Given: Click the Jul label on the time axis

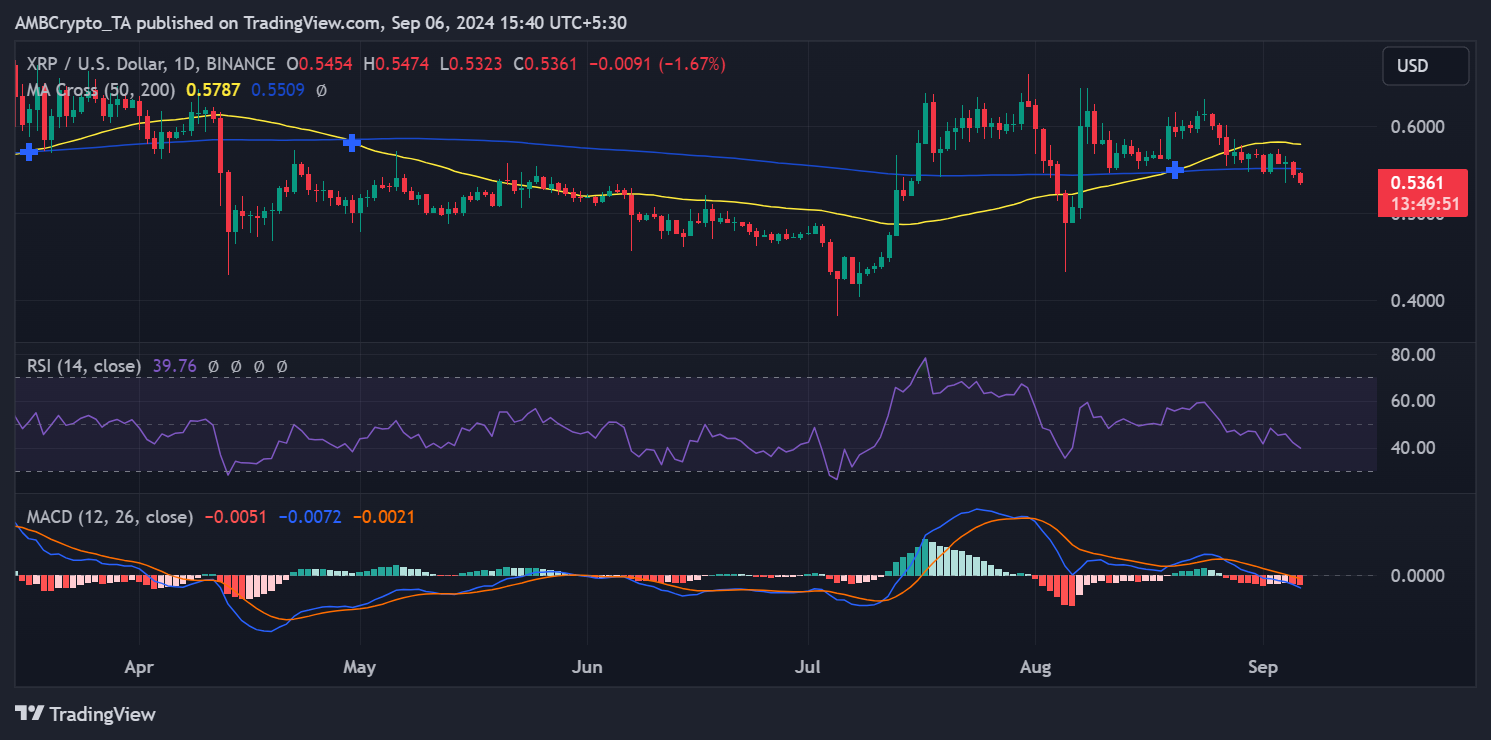Looking at the screenshot, I should (x=810, y=666).
